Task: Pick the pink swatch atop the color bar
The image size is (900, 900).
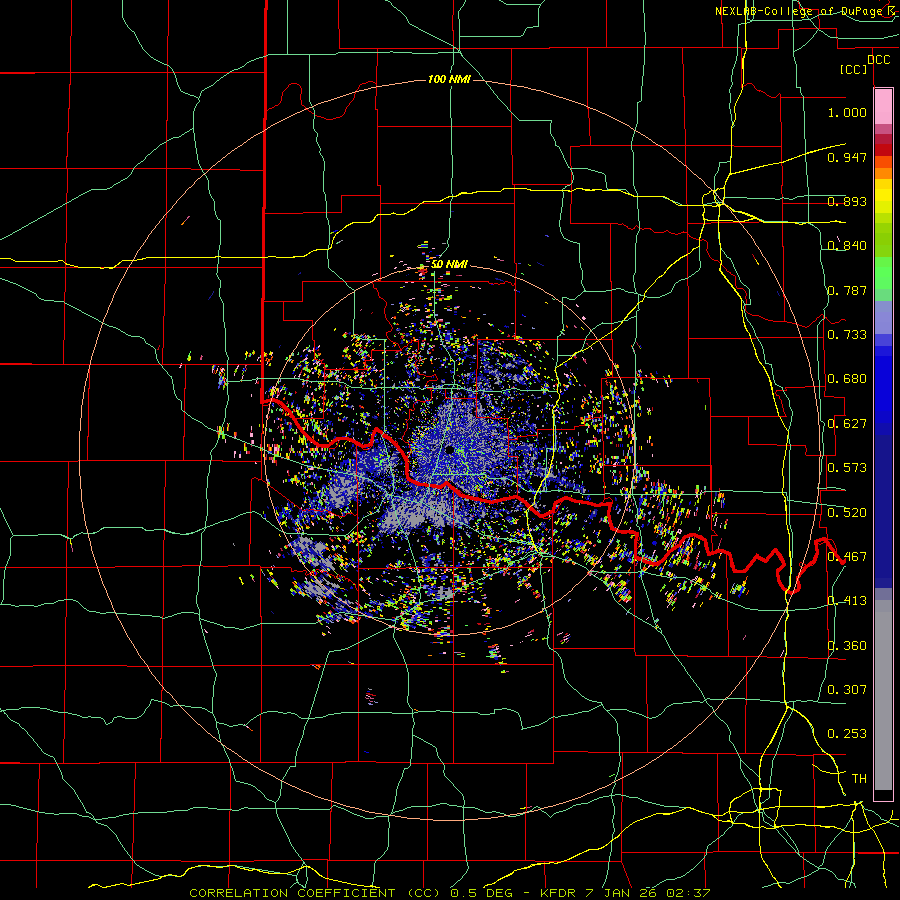Action: 883,106
